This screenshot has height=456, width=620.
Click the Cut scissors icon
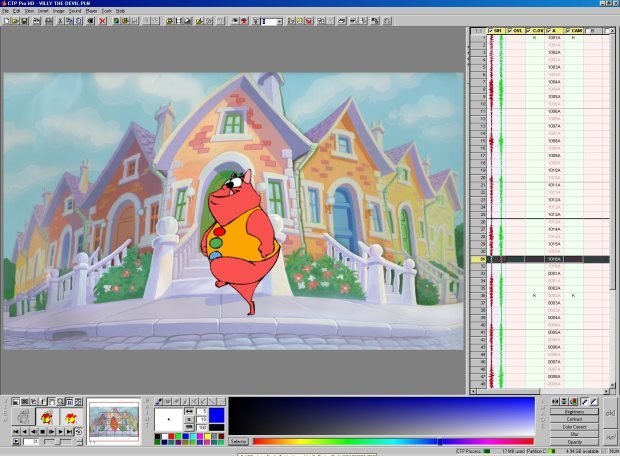pos(60,21)
